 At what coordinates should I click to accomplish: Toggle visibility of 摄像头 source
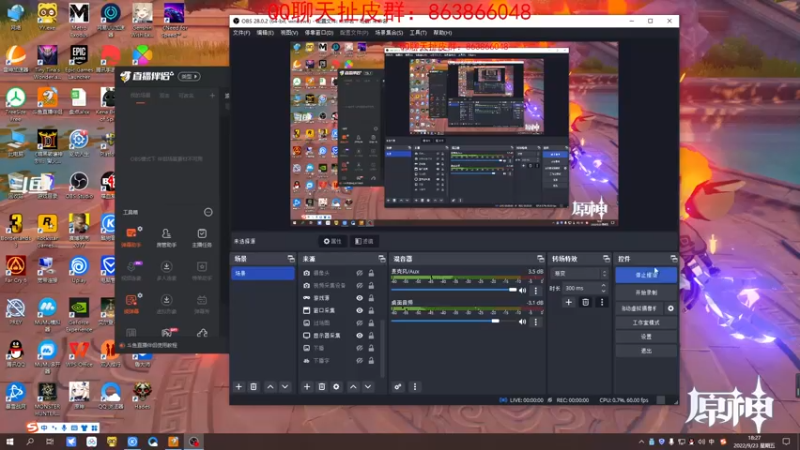(359, 273)
